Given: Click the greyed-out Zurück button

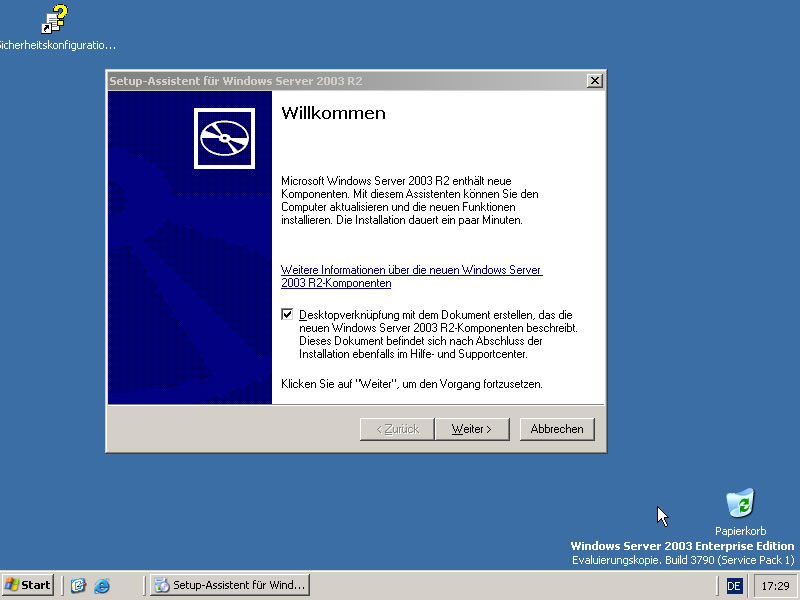Looking at the screenshot, I should click(x=397, y=429).
